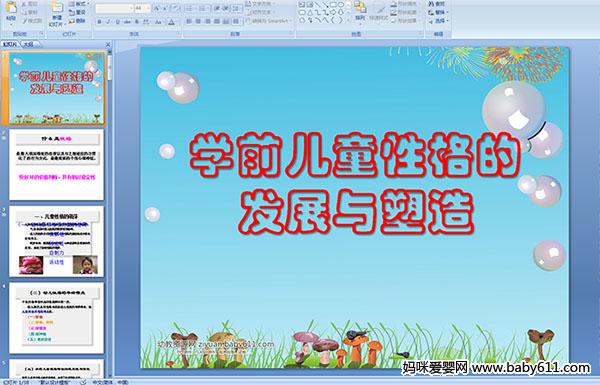Screen dimensions: 600x385
Task: Click the Delete slide icon
Action: pyautogui.click(x=72, y=21)
